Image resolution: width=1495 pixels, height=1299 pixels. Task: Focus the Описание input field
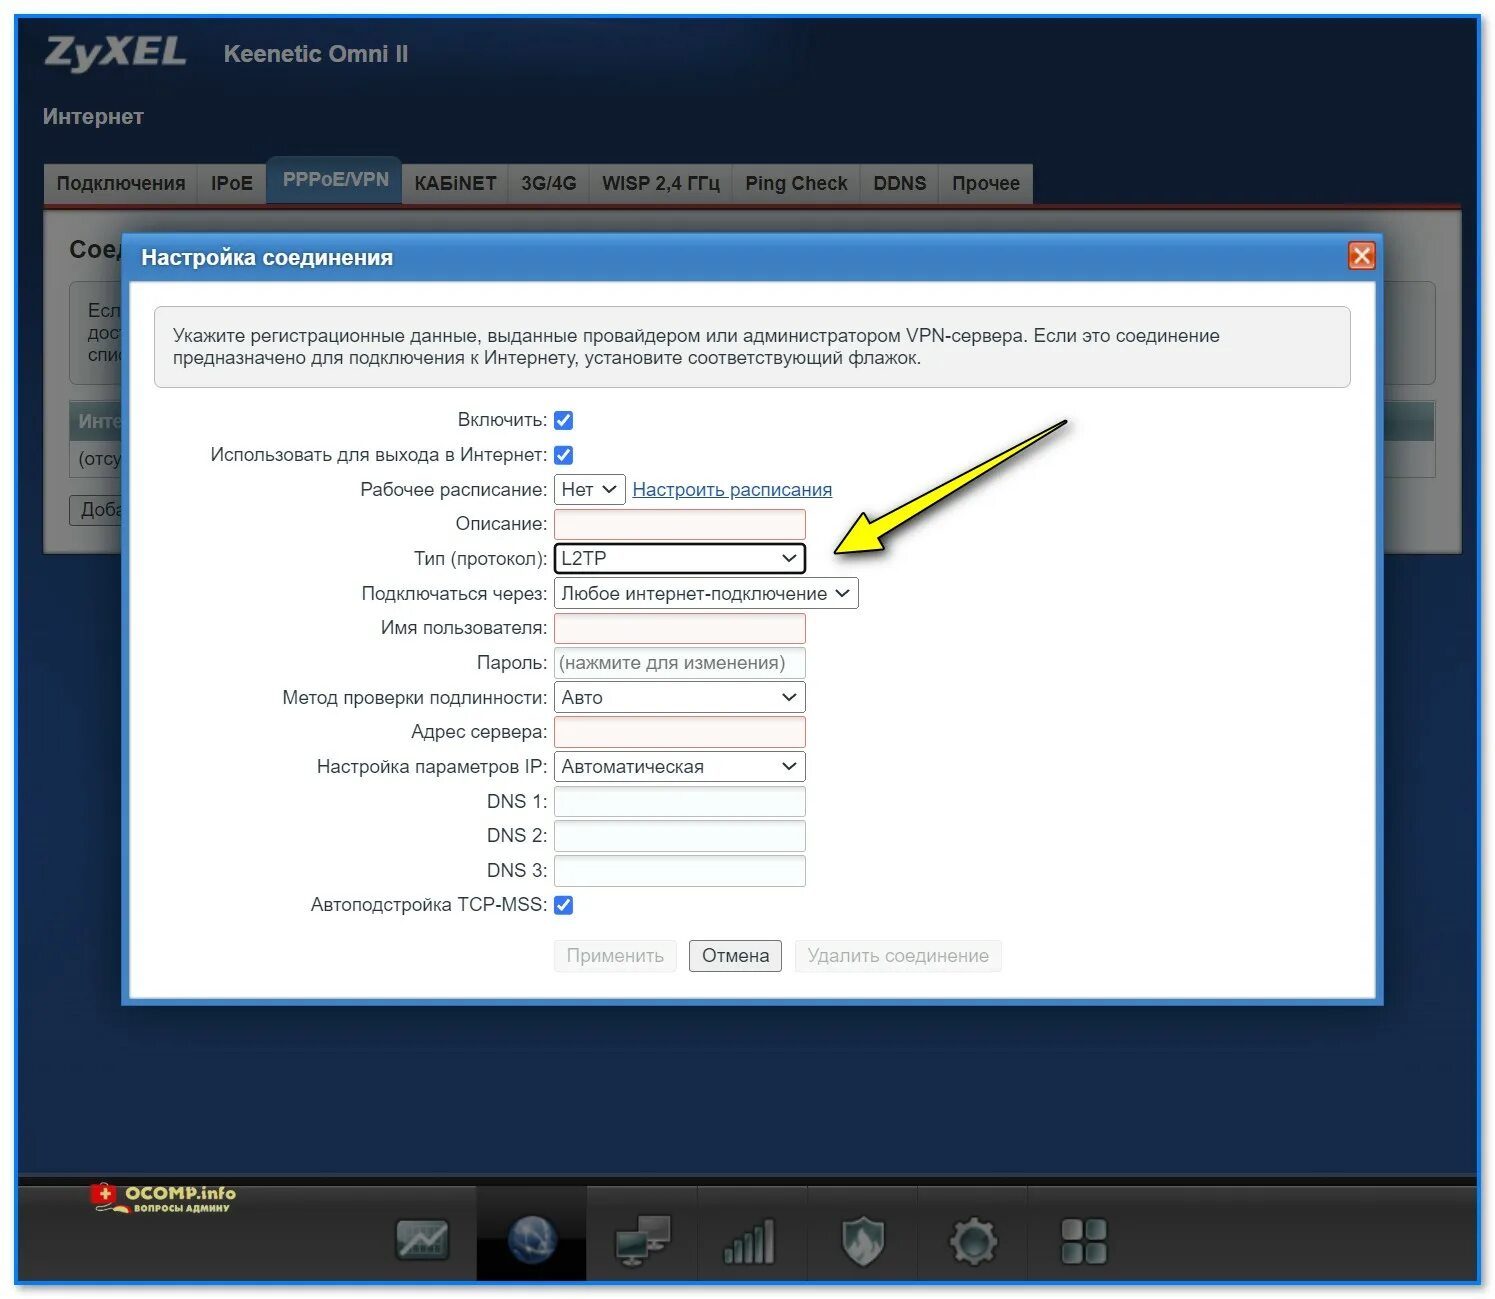pyautogui.click(x=680, y=524)
